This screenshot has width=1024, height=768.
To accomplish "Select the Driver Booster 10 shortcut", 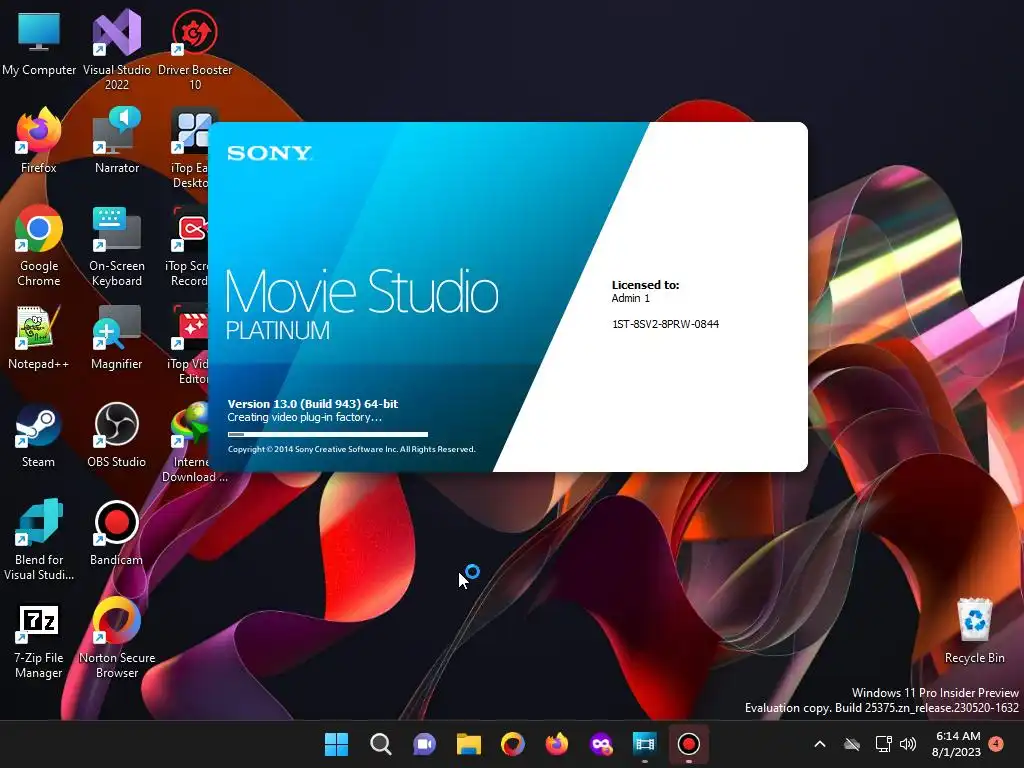I will click(195, 49).
